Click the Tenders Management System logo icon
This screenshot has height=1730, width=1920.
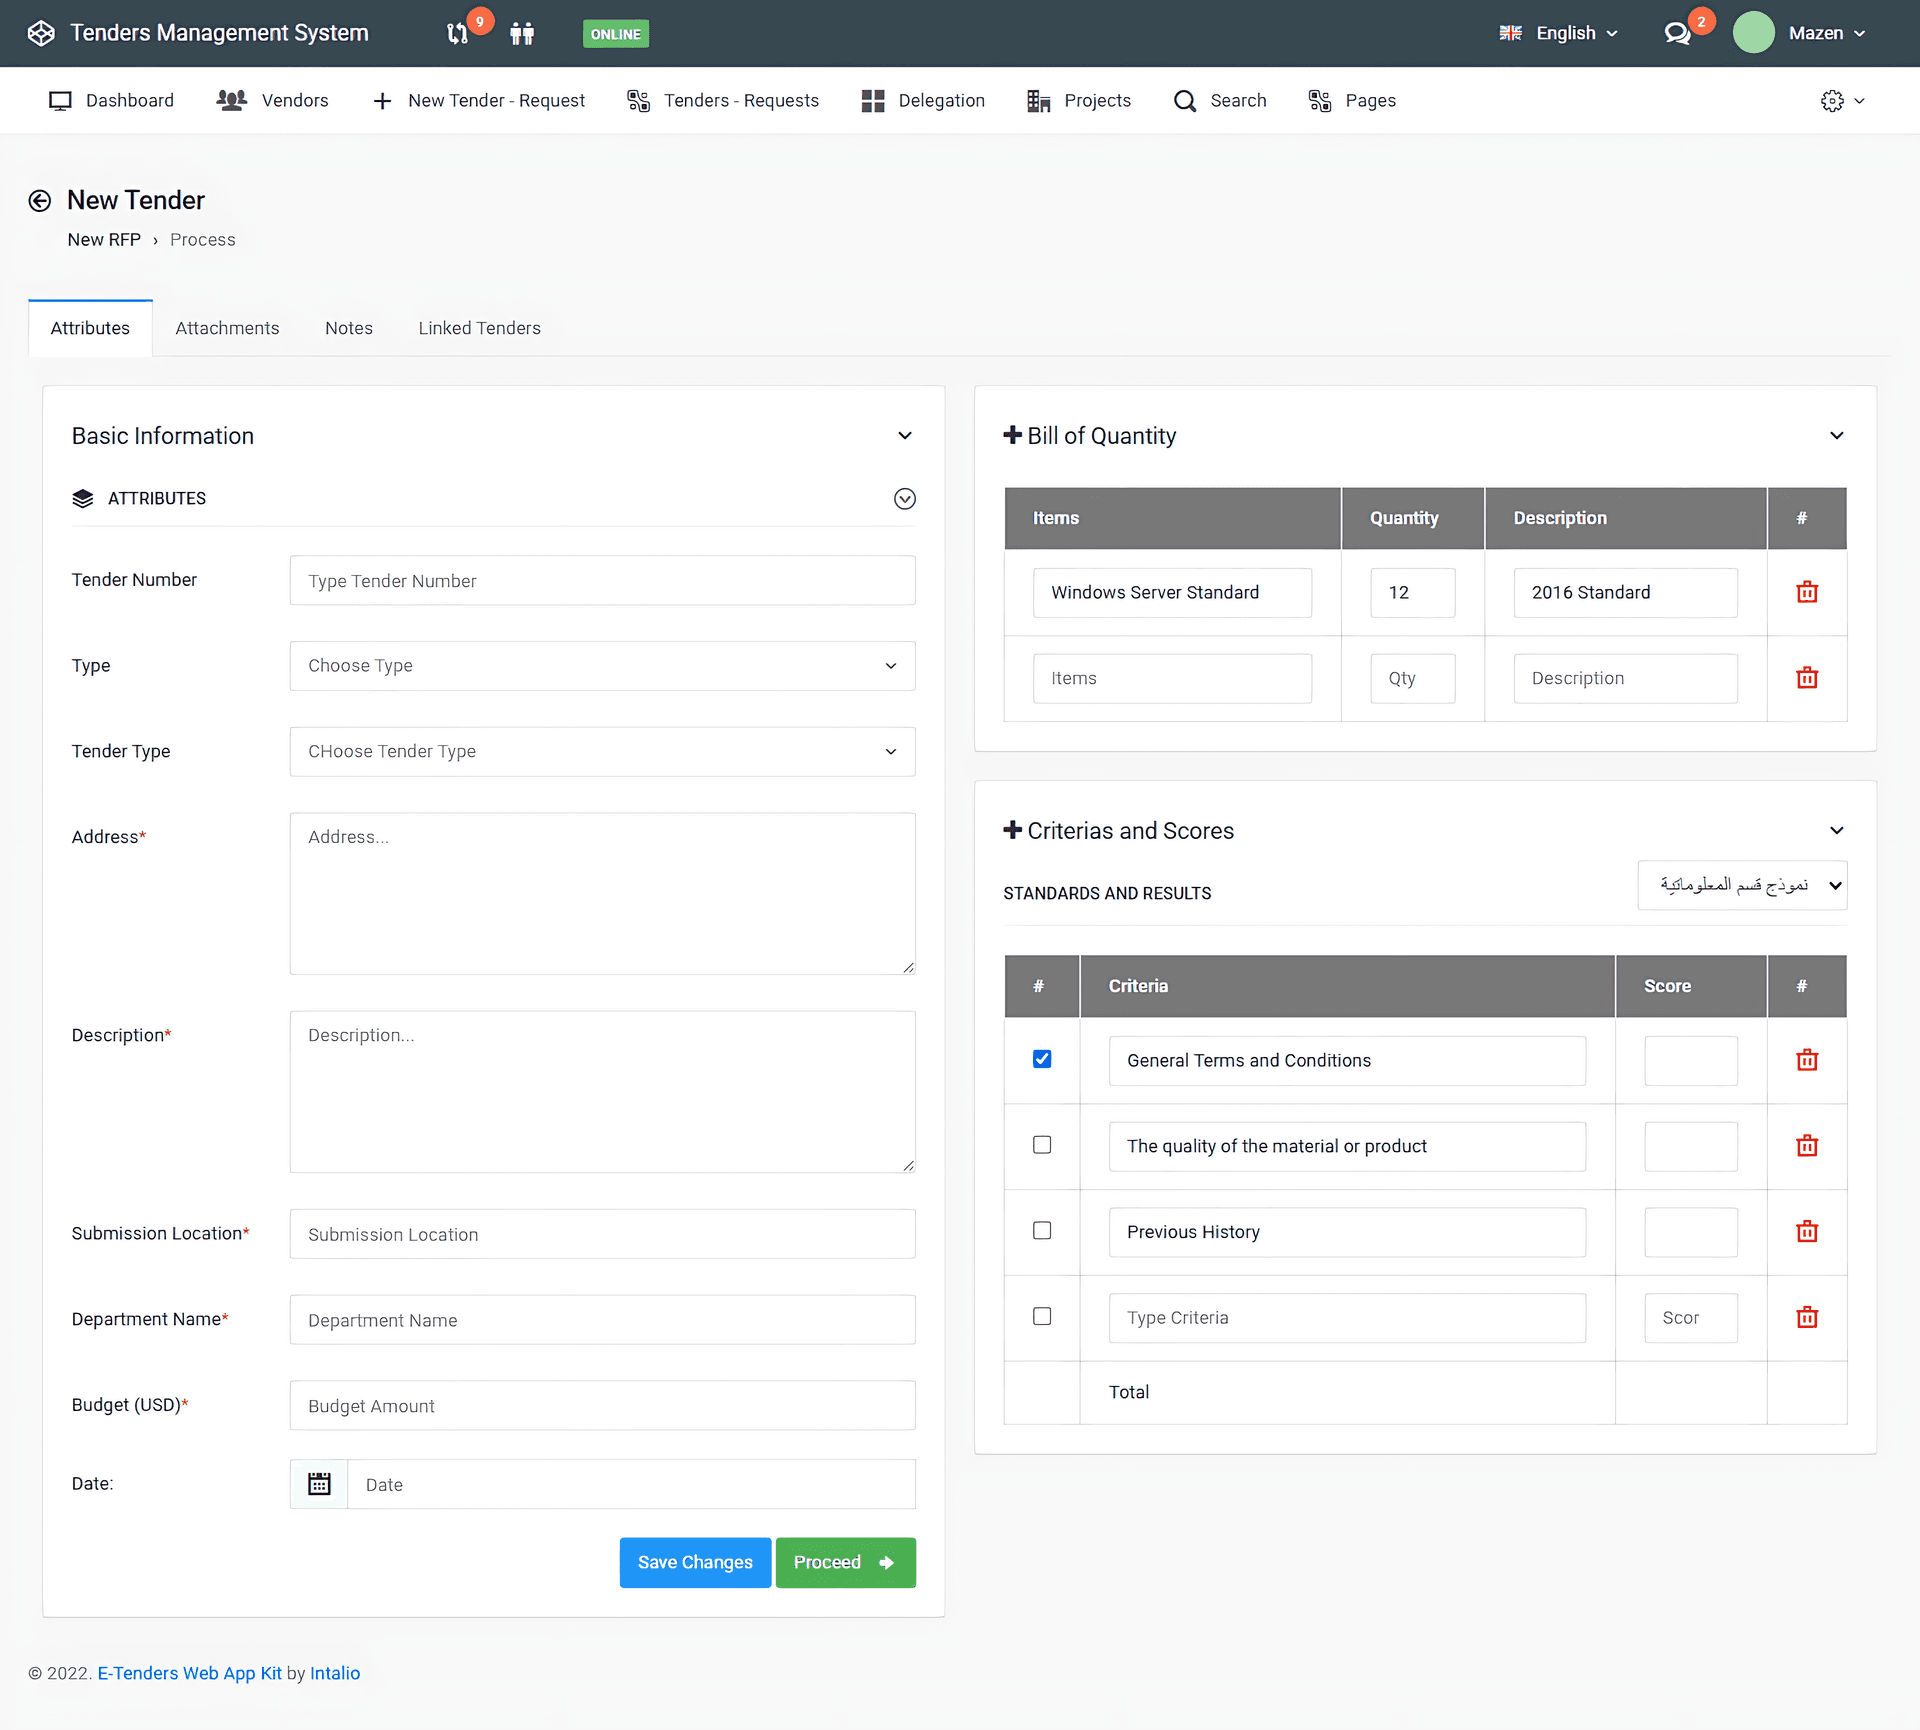41,33
